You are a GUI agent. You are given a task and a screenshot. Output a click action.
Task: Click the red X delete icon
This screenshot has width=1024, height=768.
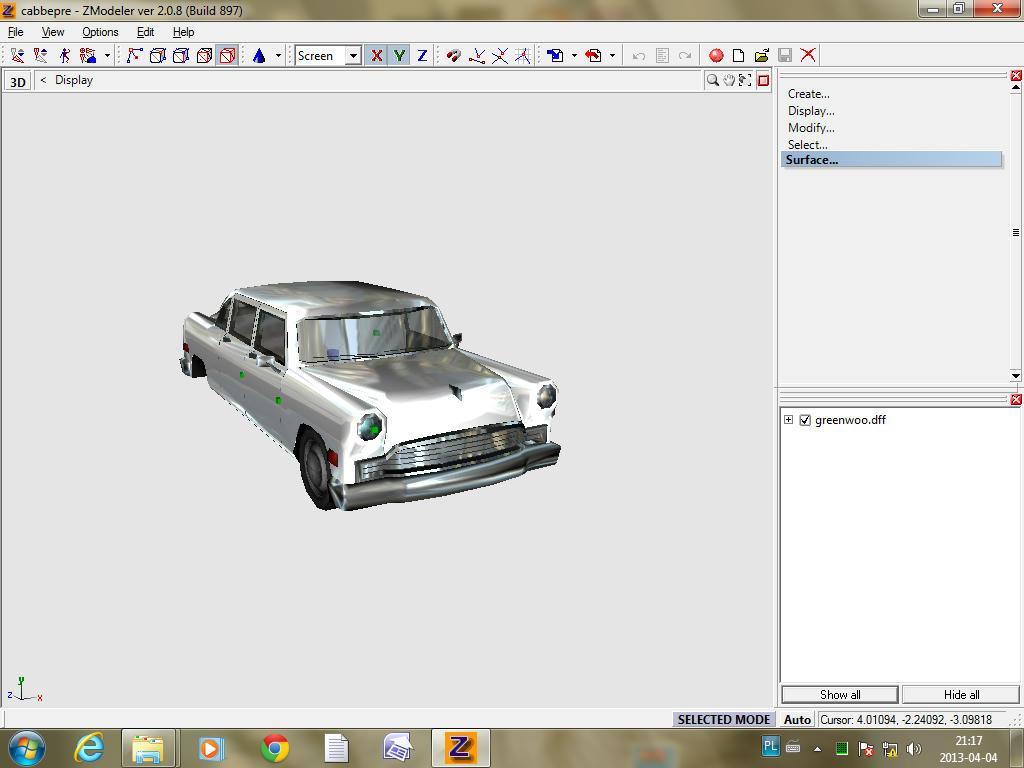808,56
